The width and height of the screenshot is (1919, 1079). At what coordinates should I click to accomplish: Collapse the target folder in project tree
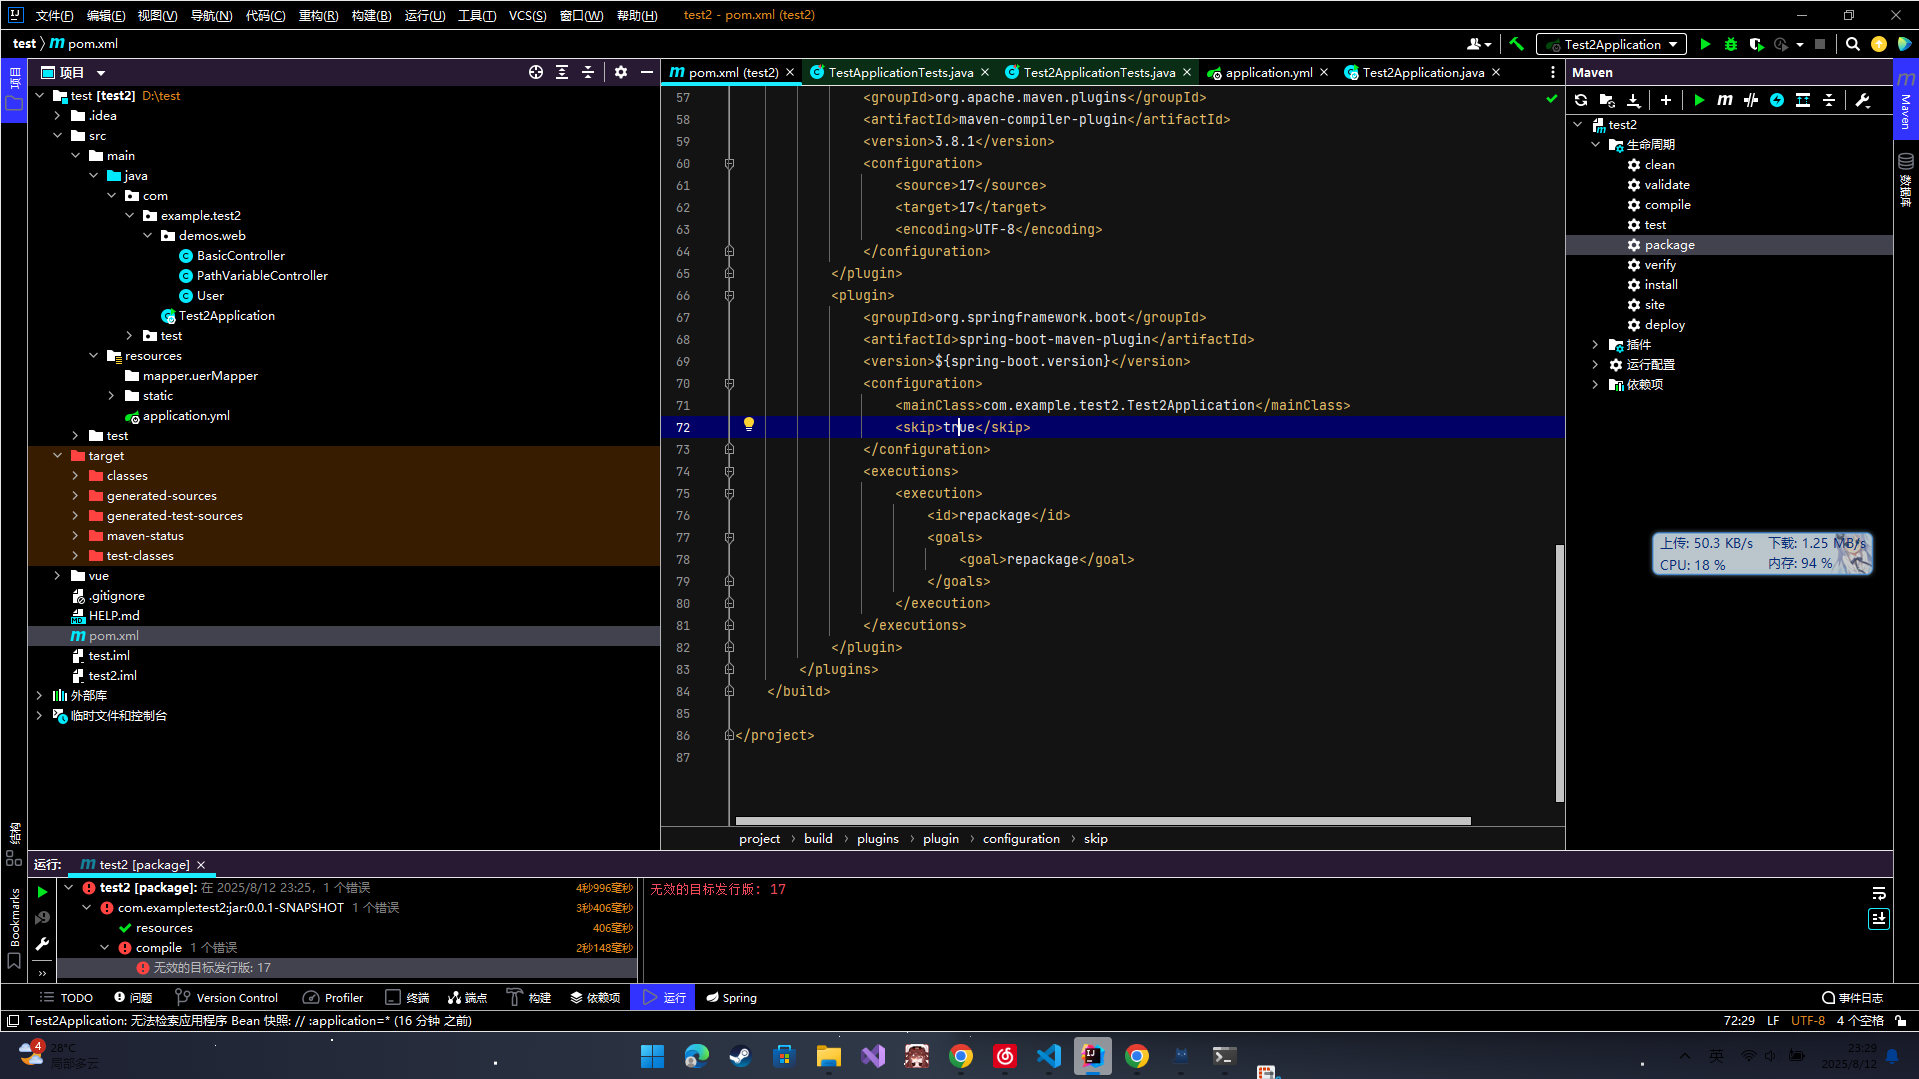point(58,456)
